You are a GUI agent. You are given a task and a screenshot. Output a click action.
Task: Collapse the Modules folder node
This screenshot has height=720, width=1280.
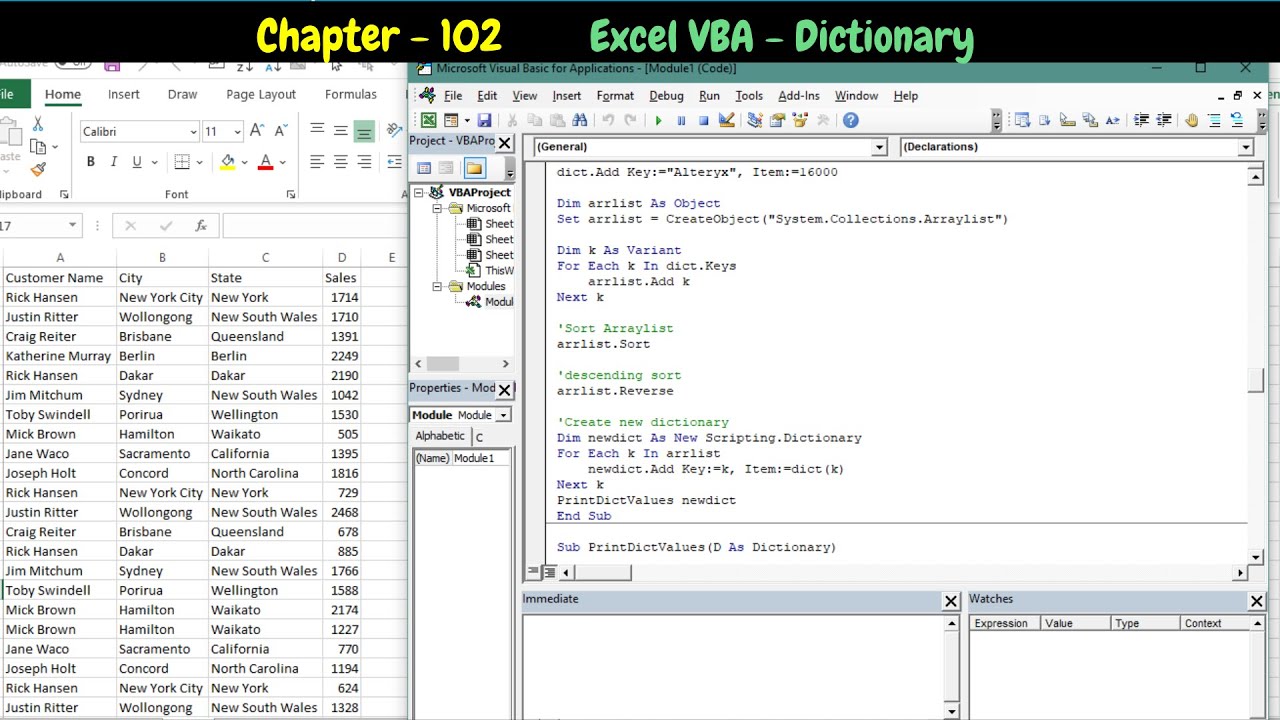[437, 286]
